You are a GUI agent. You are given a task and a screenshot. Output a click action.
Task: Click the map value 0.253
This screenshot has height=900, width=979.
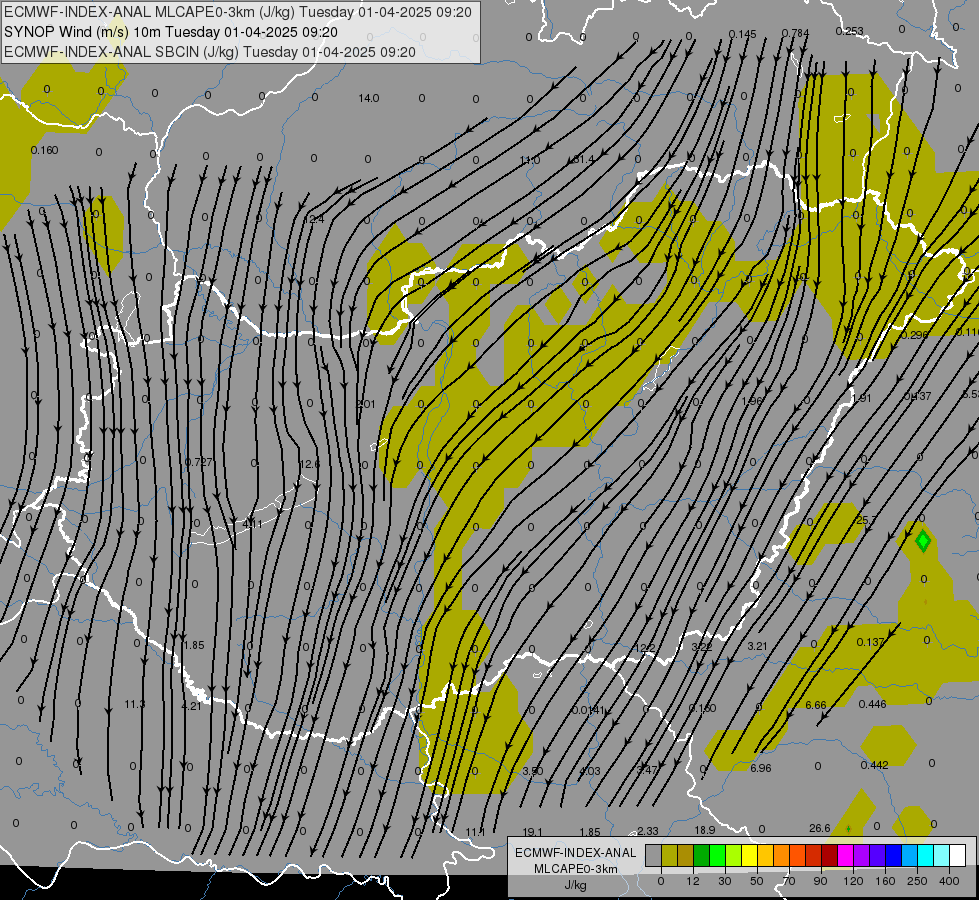tap(849, 31)
